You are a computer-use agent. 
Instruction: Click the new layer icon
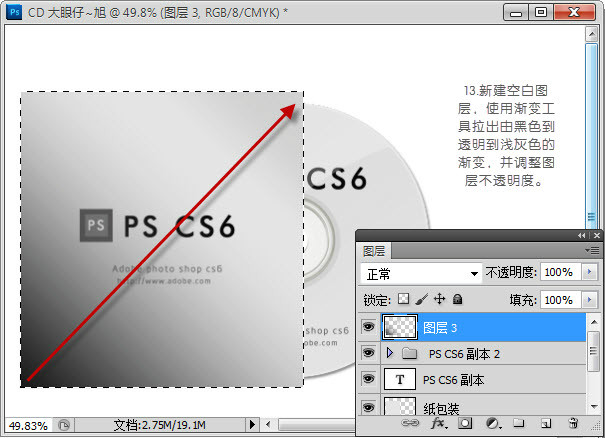click(546, 425)
